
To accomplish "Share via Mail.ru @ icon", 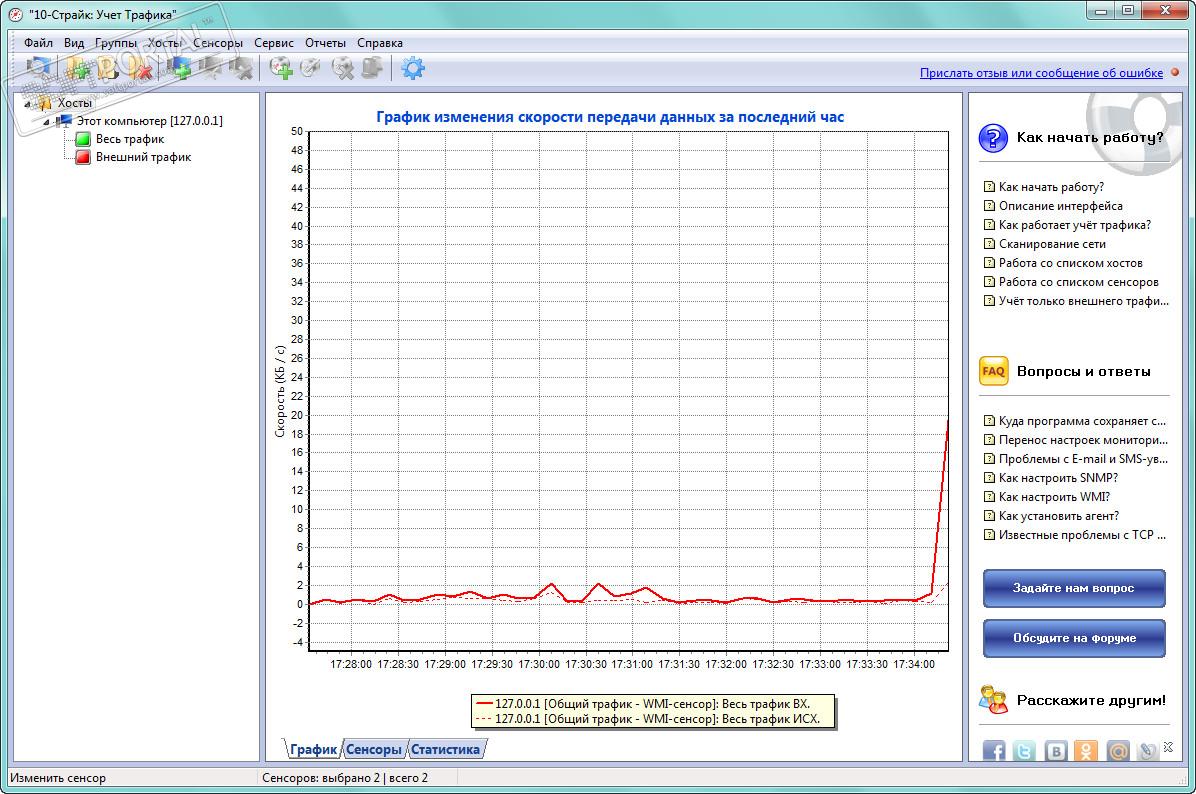I will [1117, 751].
